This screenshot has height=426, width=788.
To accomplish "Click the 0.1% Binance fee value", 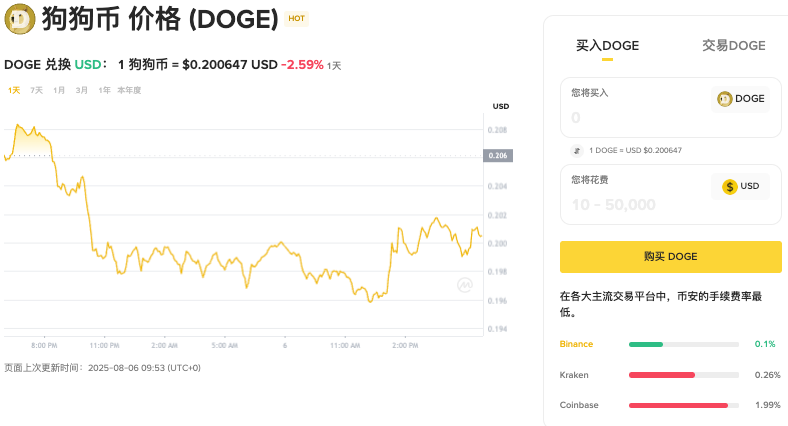I will click(x=765, y=344).
